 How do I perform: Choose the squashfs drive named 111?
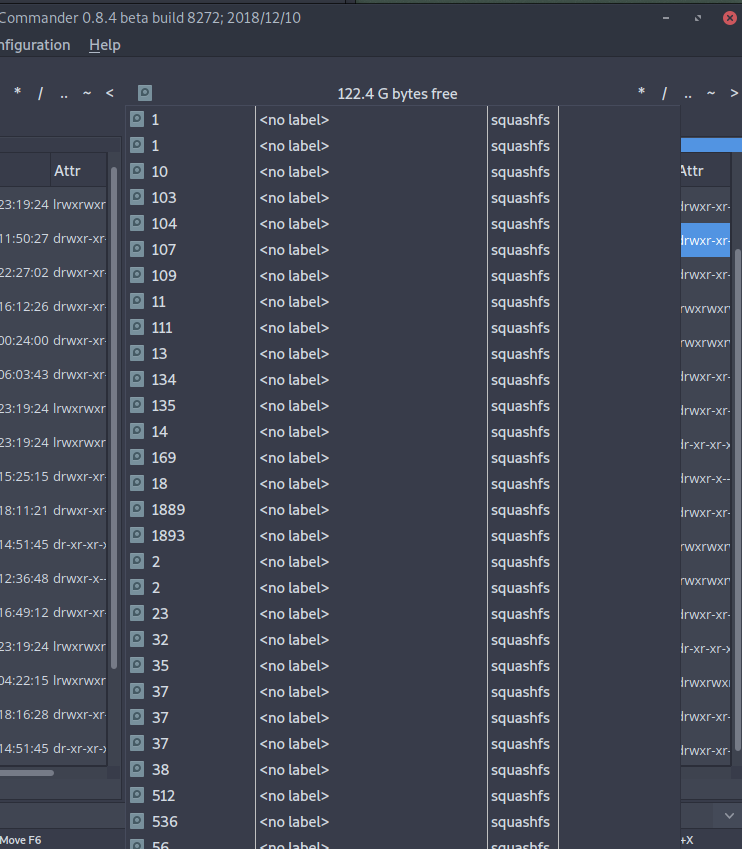pos(162,327)
